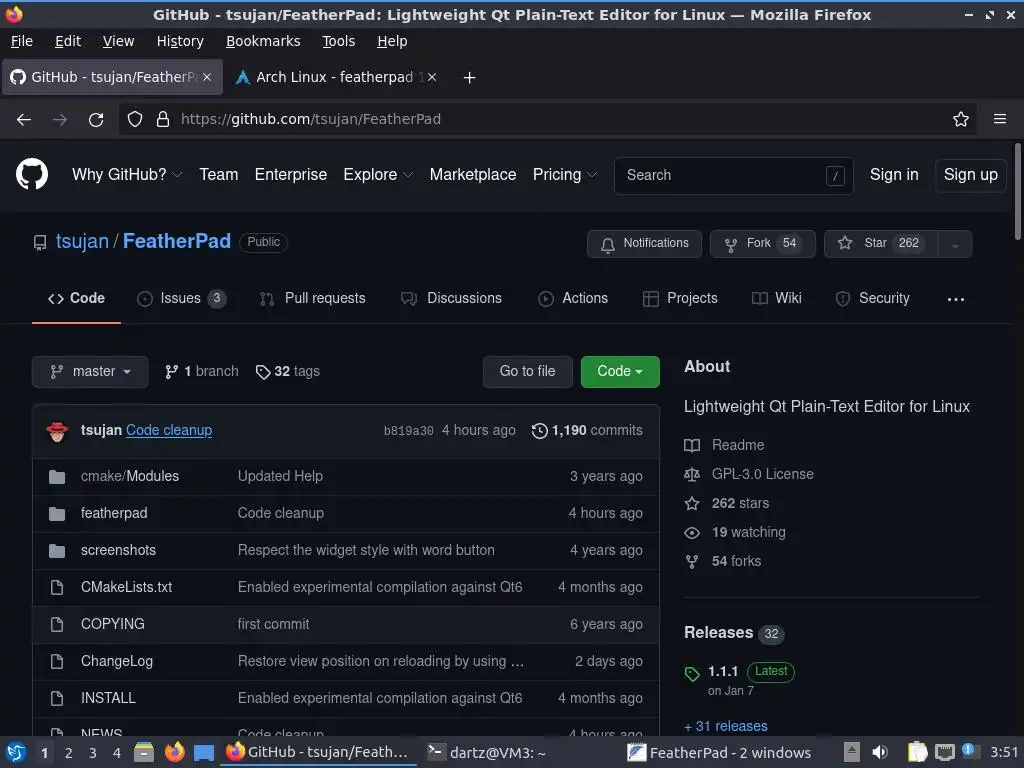
Task: Click the file icon for COPYING
Action: pos(57,624)
